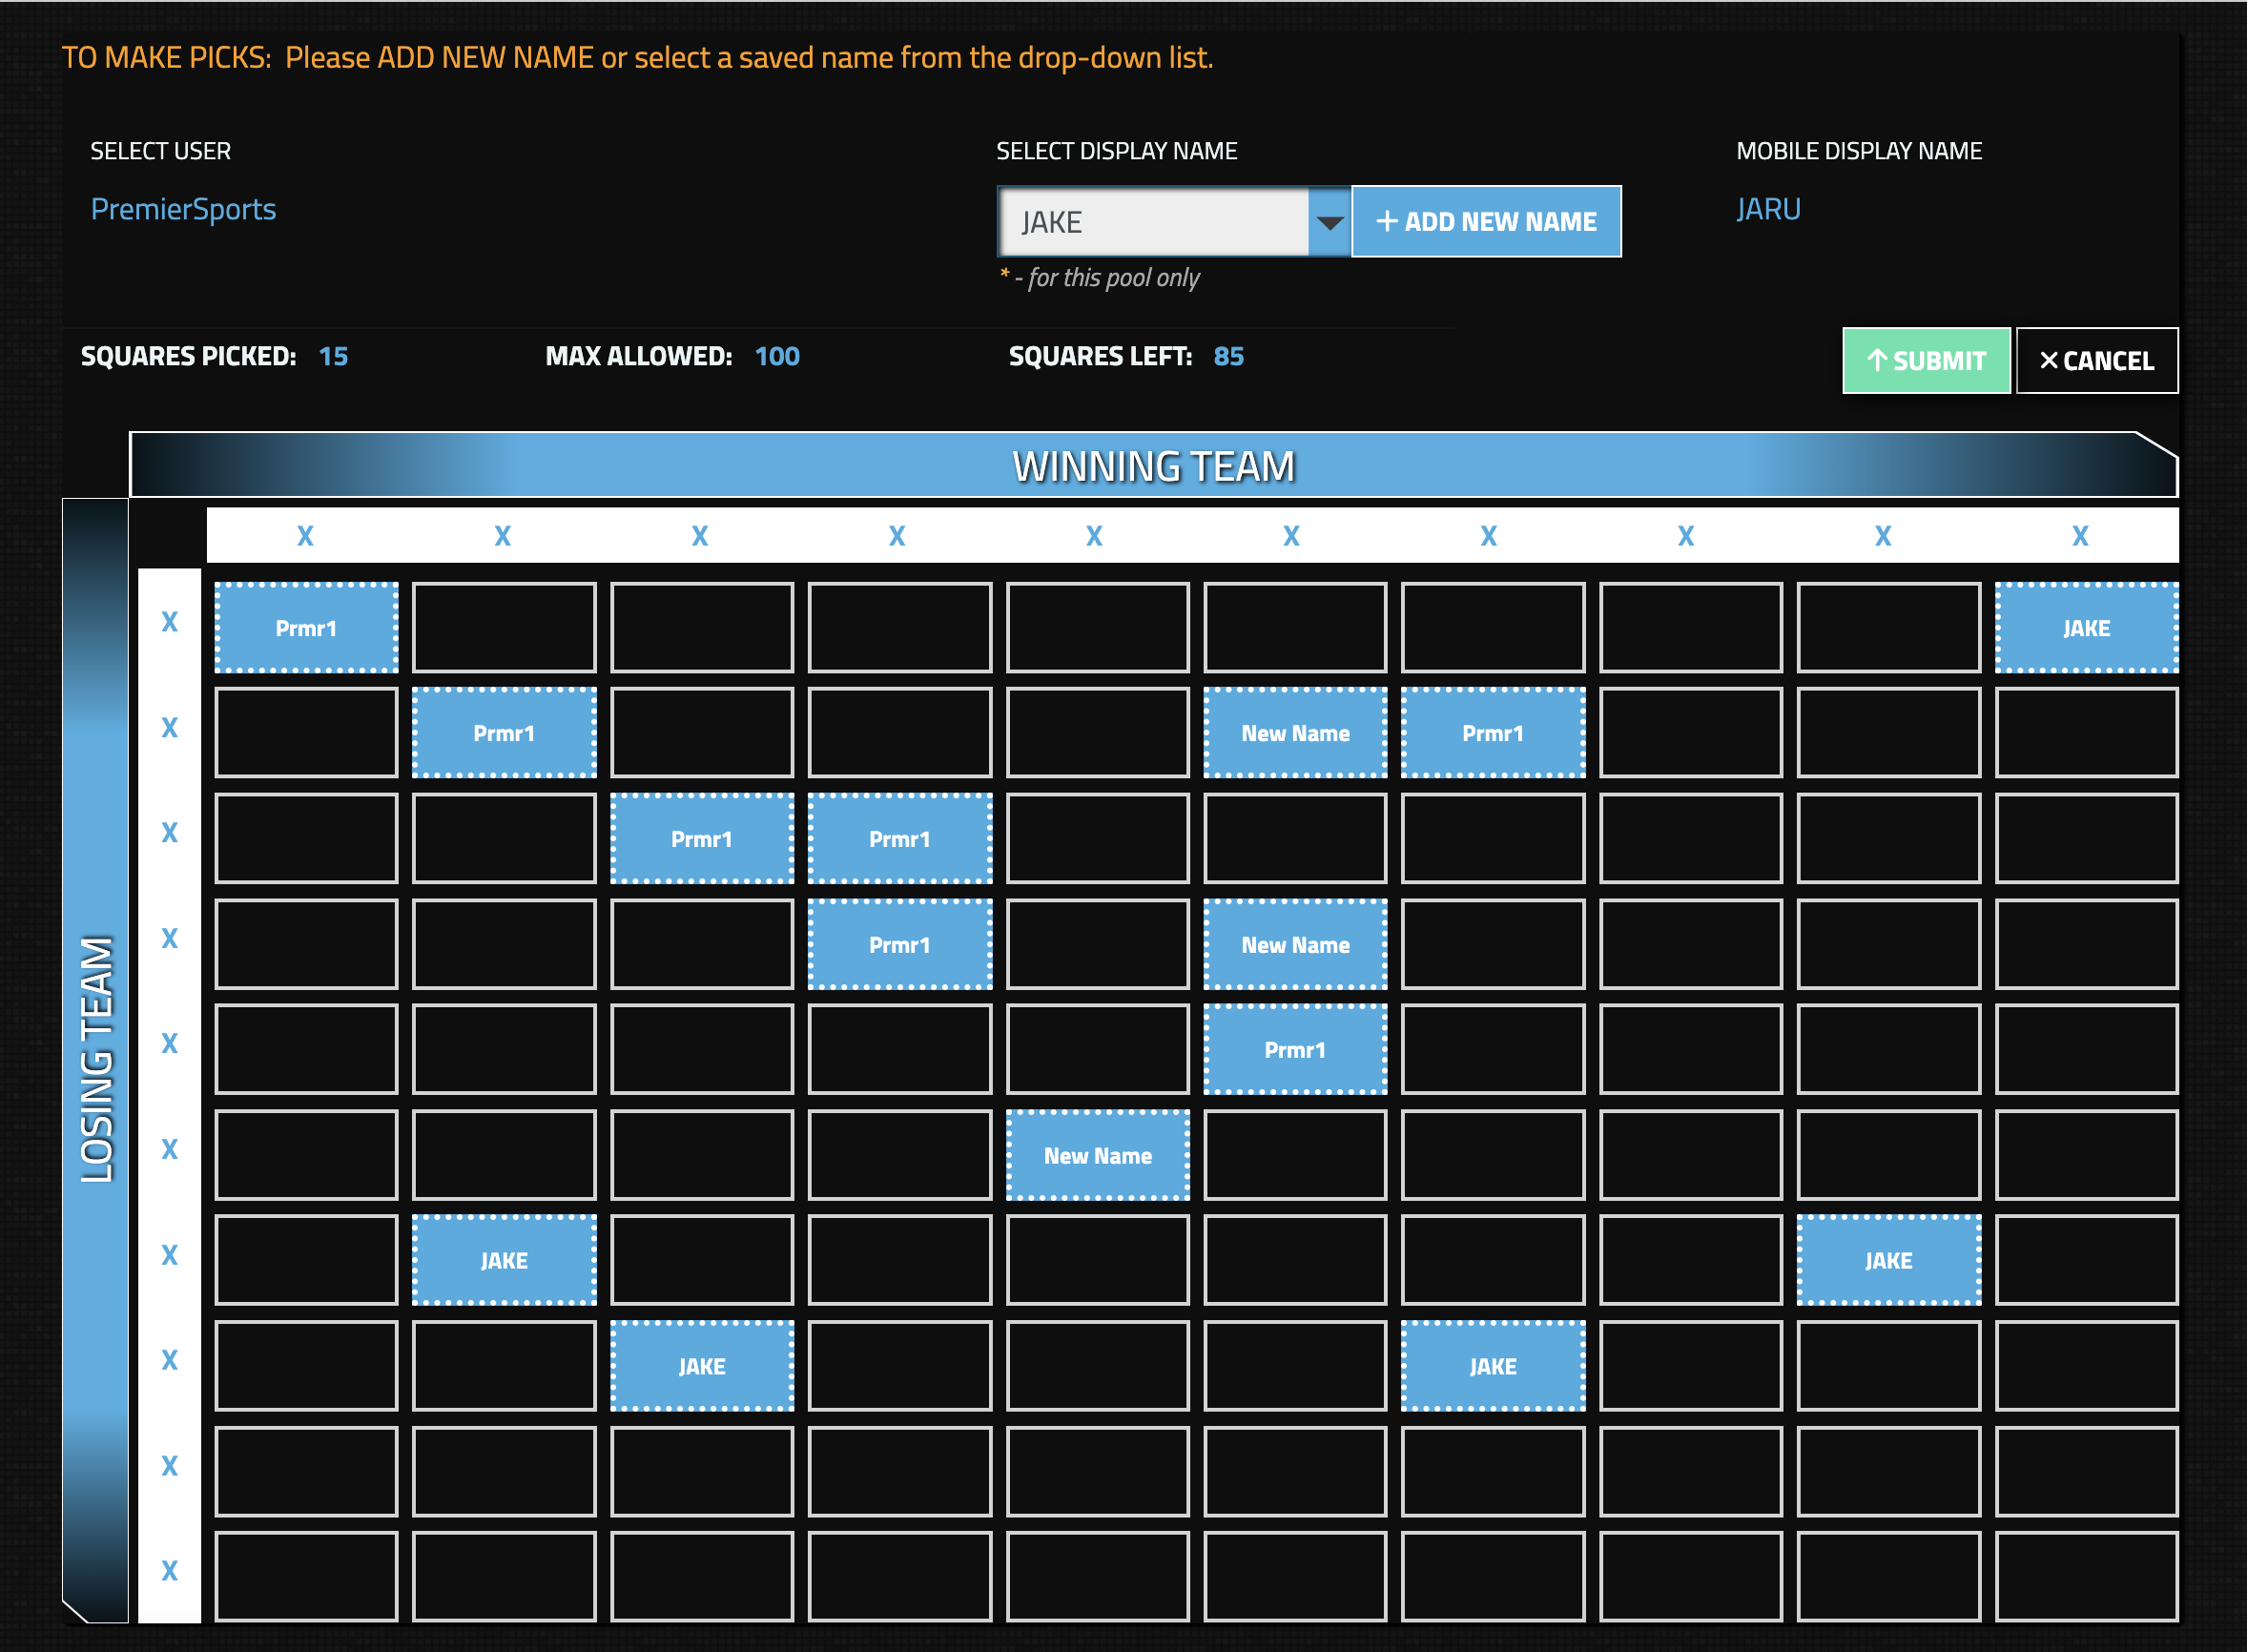
Task: Click the plus icon on ADD NEW NAME
Action: pyautogui.click(x=1387, y=221)
